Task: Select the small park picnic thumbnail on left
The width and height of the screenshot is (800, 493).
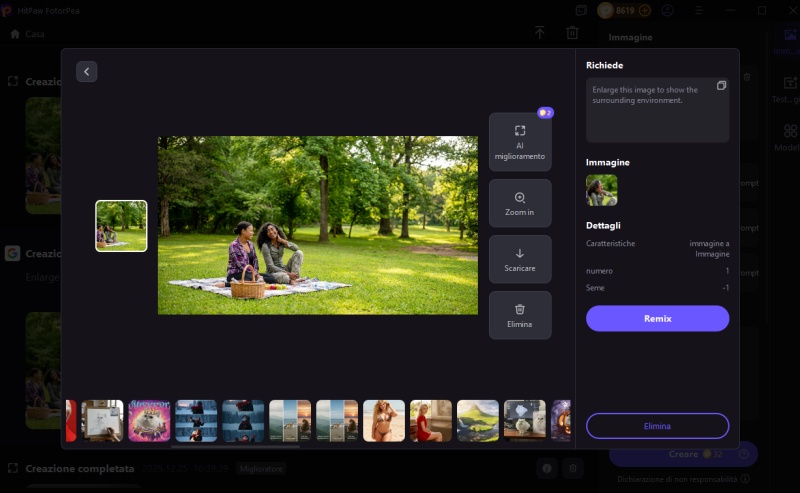Action: point(121,226)
